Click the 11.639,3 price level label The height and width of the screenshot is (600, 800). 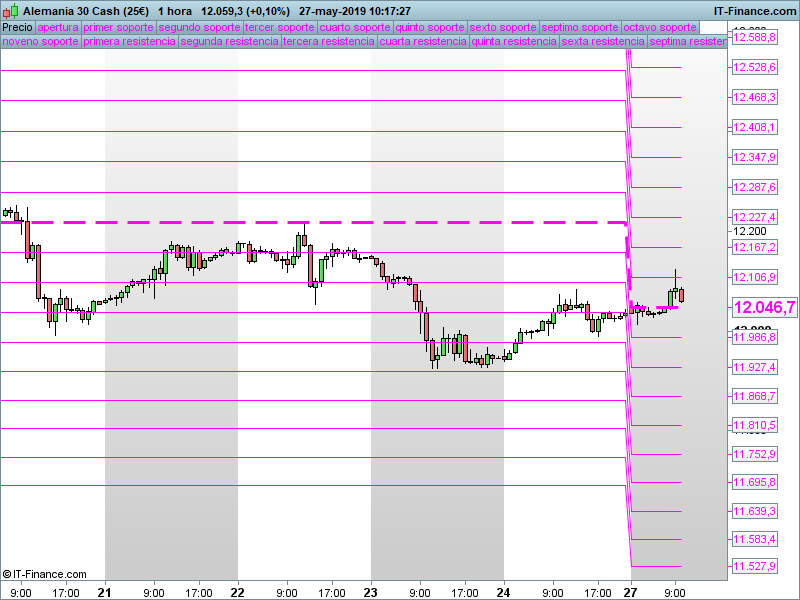coord(755,511)
